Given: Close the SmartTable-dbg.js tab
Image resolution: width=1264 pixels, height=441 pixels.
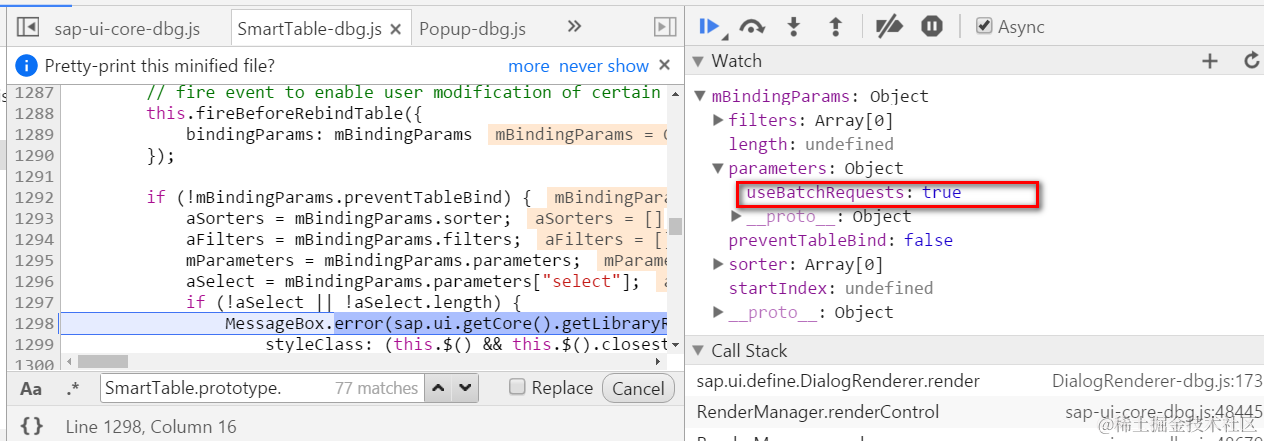Looking at the screenshot, I should coord(396,30).
